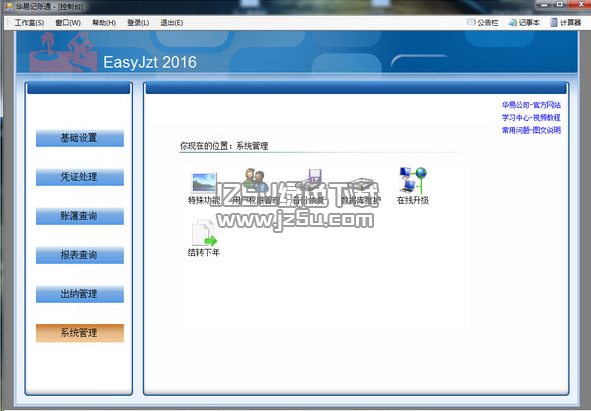Image resolution: width=591 pixels, height=411 pixels.
Task: Select the 报表查询 sidebar button
Action: pyautogui.click(x=80, y=255)
